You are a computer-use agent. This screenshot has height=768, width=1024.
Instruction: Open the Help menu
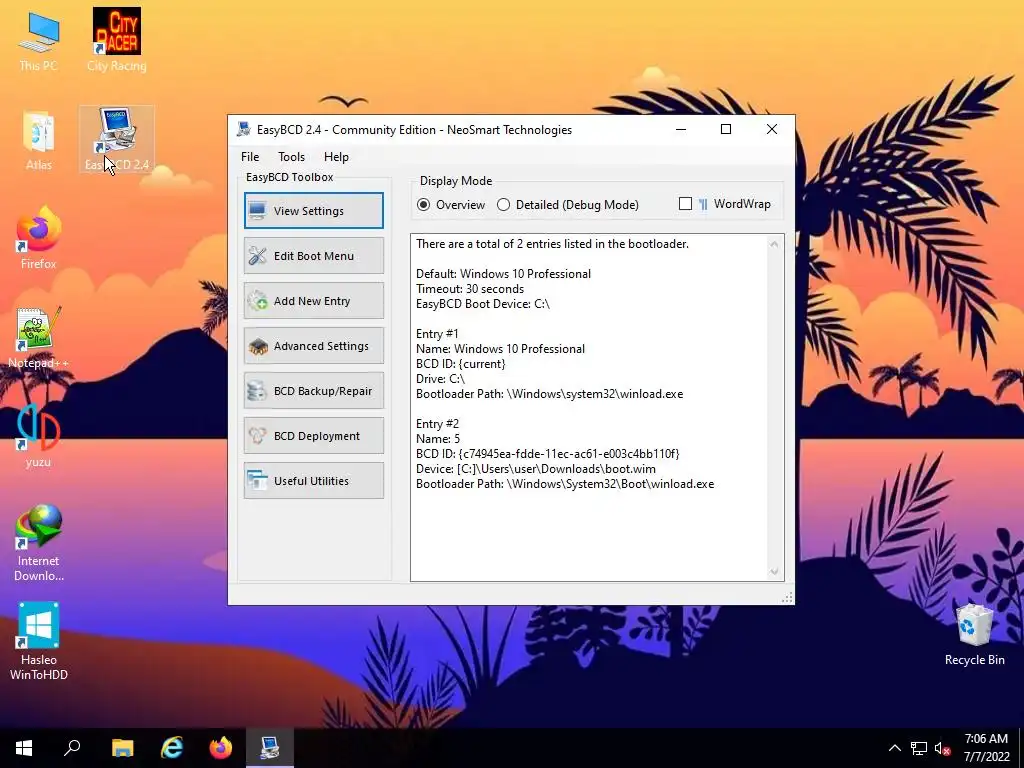[x=336, y=157]
